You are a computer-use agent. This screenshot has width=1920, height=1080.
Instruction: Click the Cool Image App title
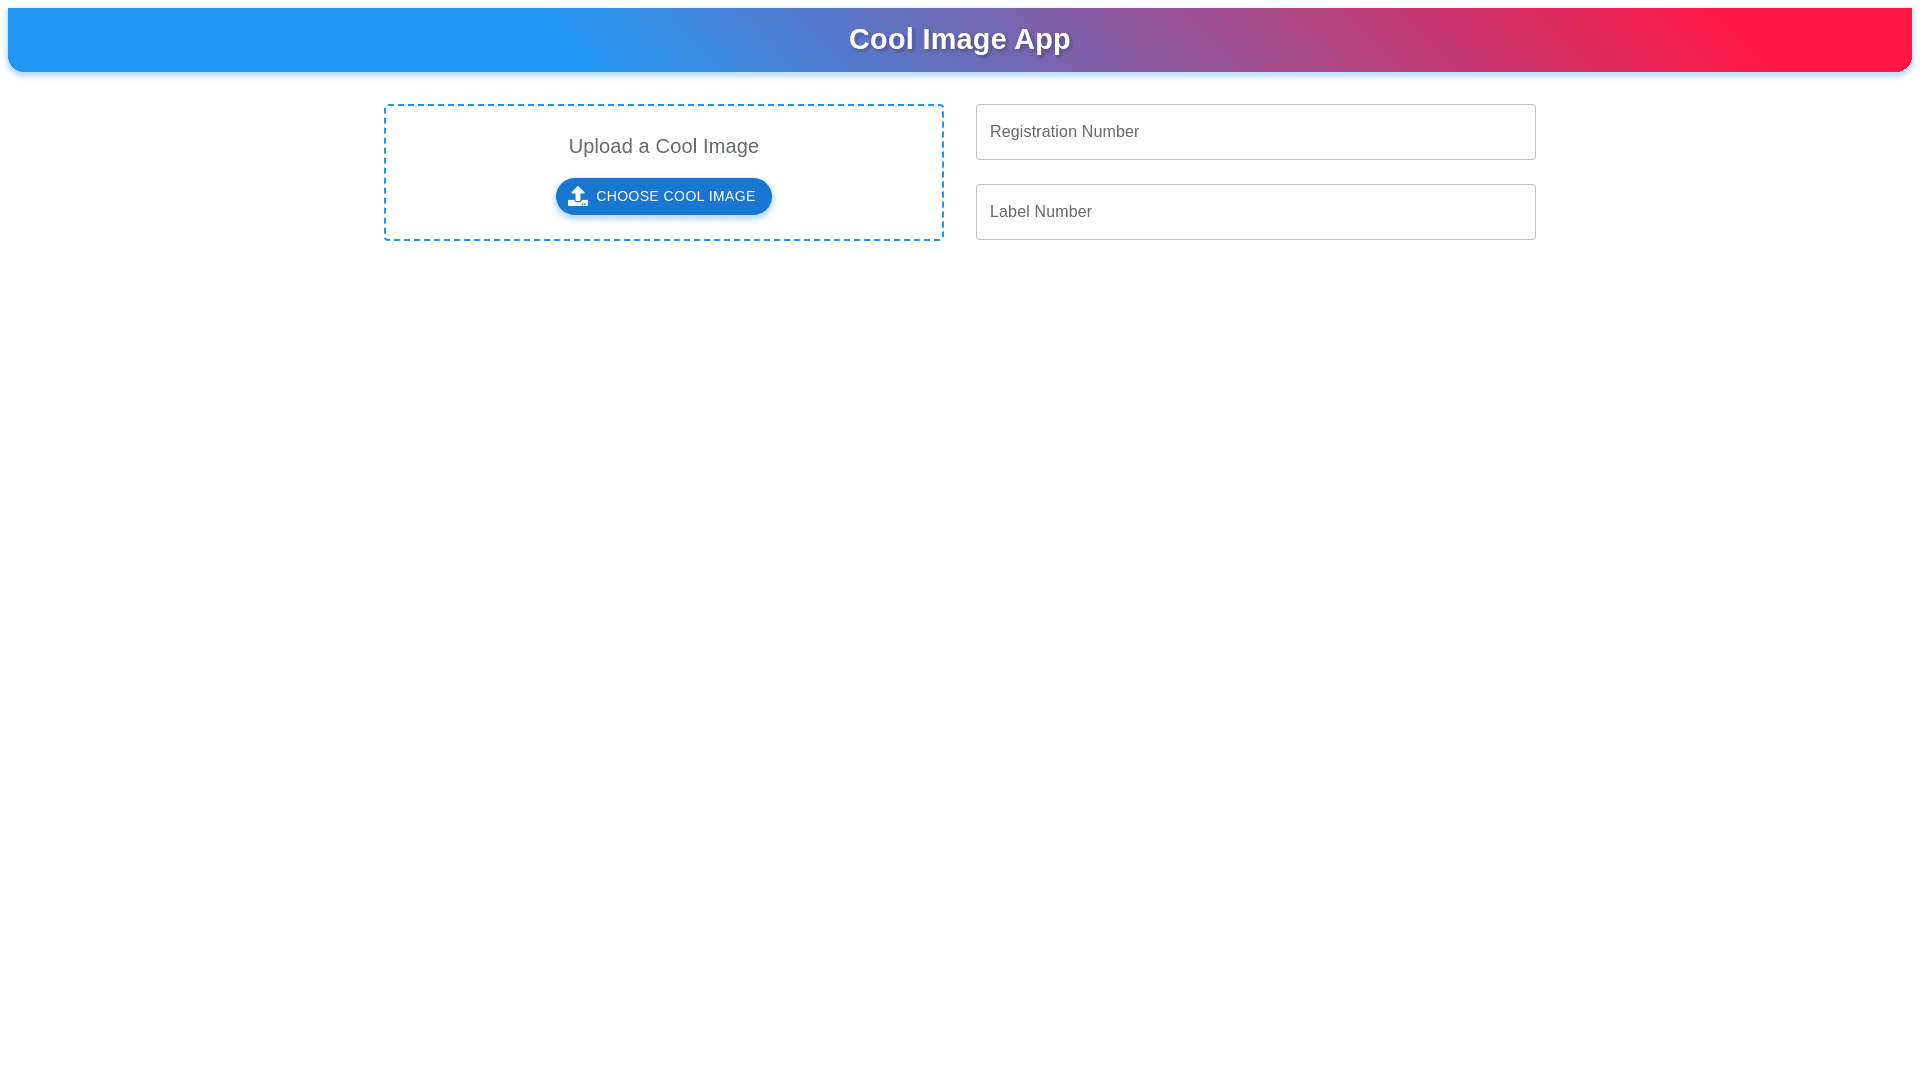pyautogui.click(x=959, y=39)
